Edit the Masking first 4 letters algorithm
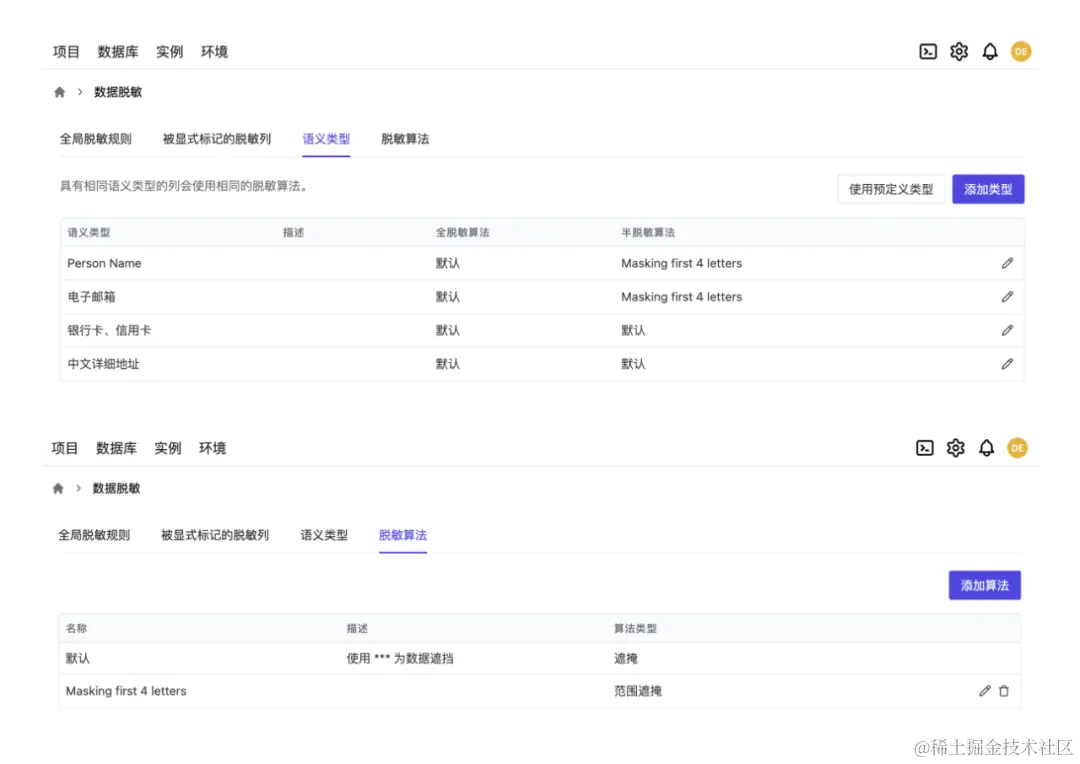This screenshot has width=1080, height=764. pos(984,690)
